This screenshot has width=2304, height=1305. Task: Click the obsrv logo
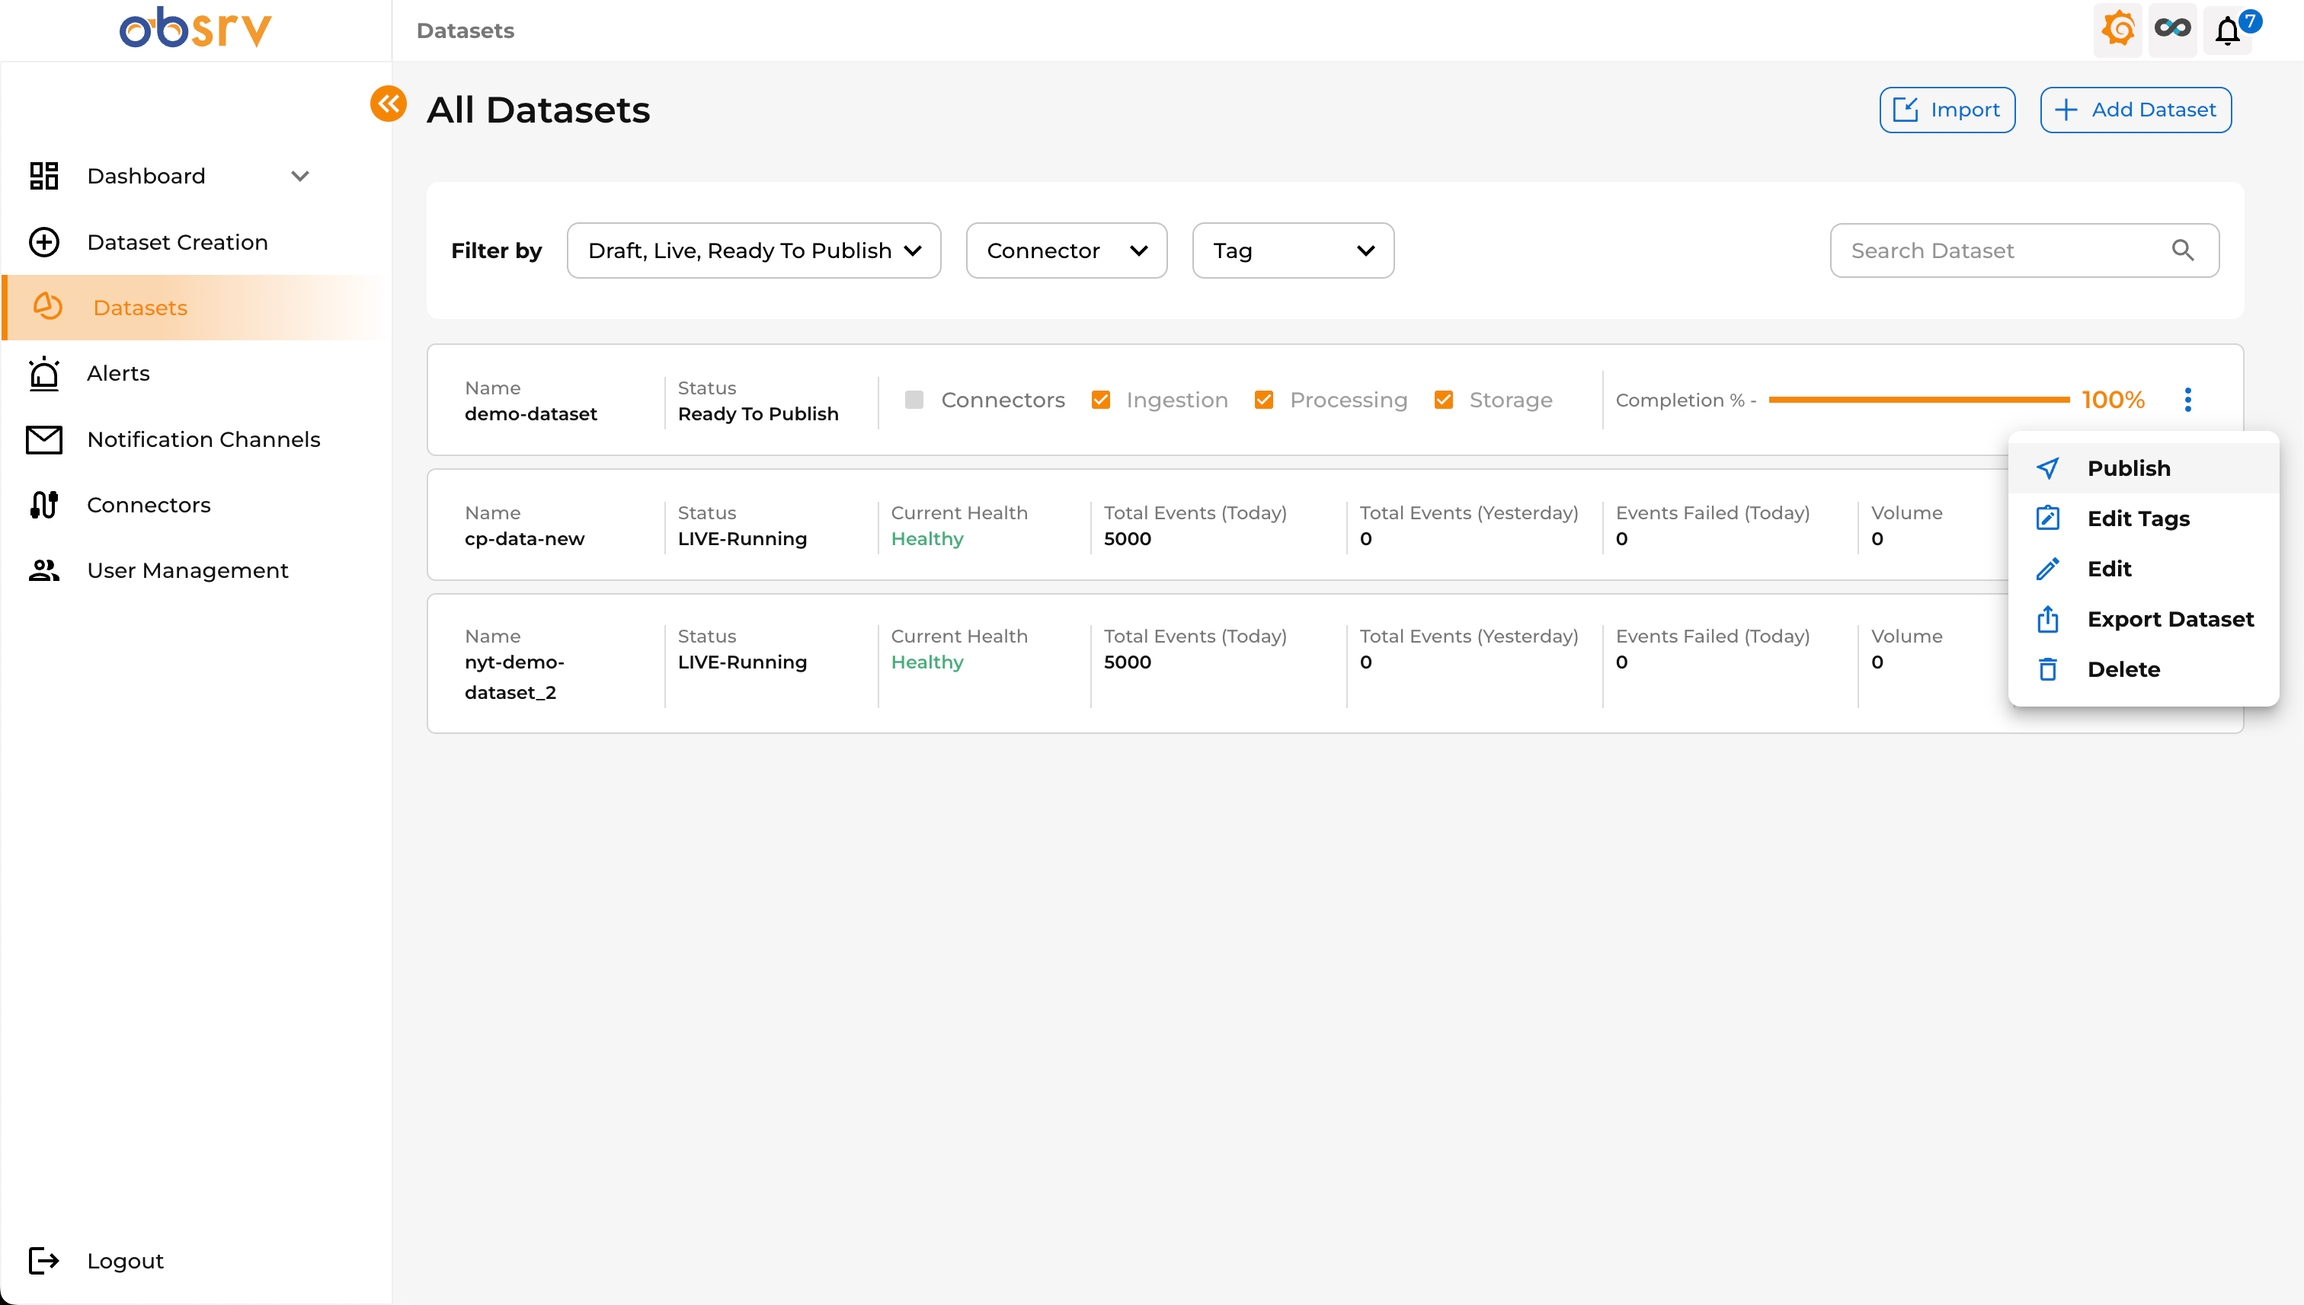coord(196,28)
